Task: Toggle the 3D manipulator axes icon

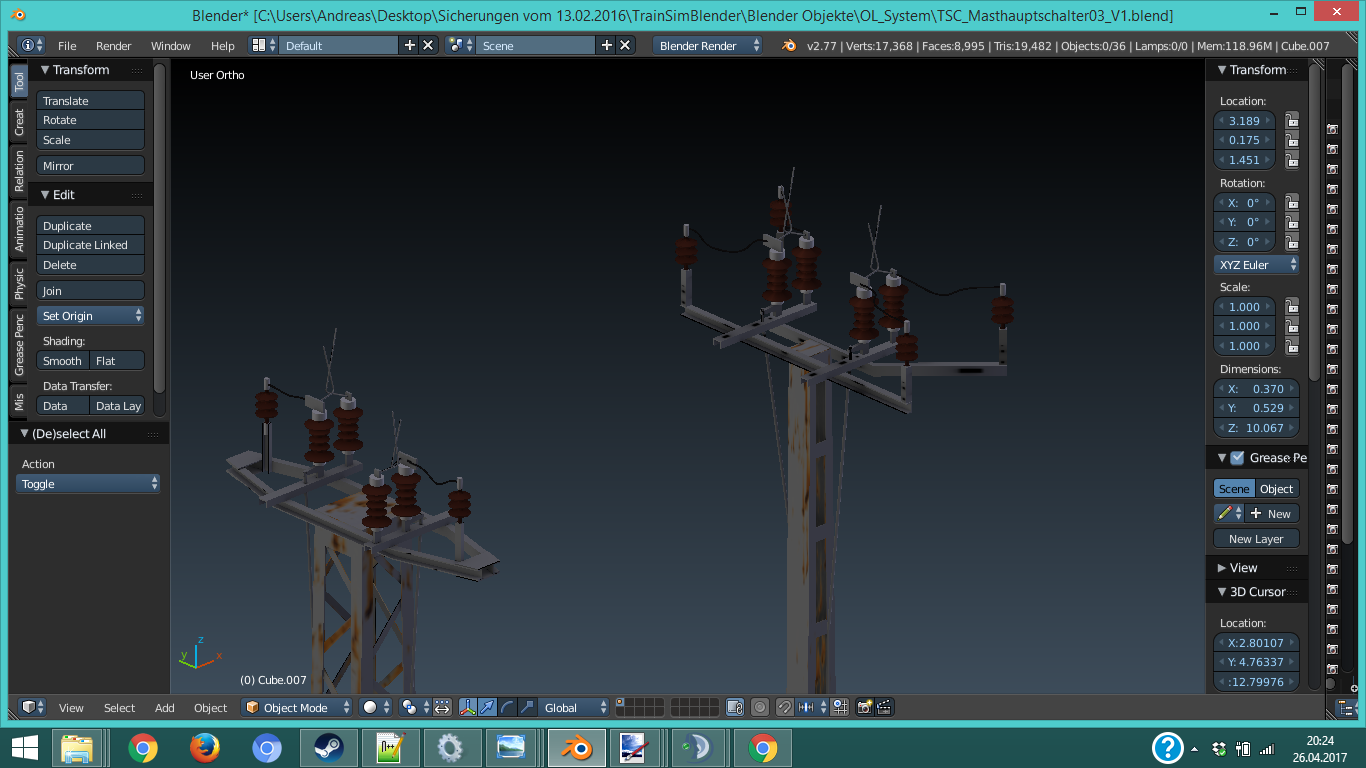Action: (x=467, y=707)
